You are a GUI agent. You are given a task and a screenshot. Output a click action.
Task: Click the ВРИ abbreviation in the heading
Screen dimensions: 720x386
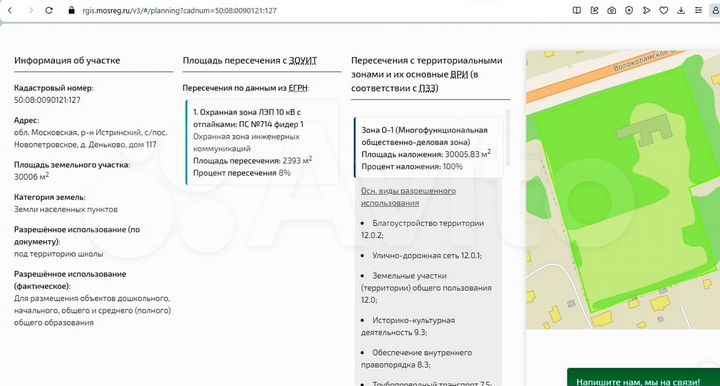459,74
